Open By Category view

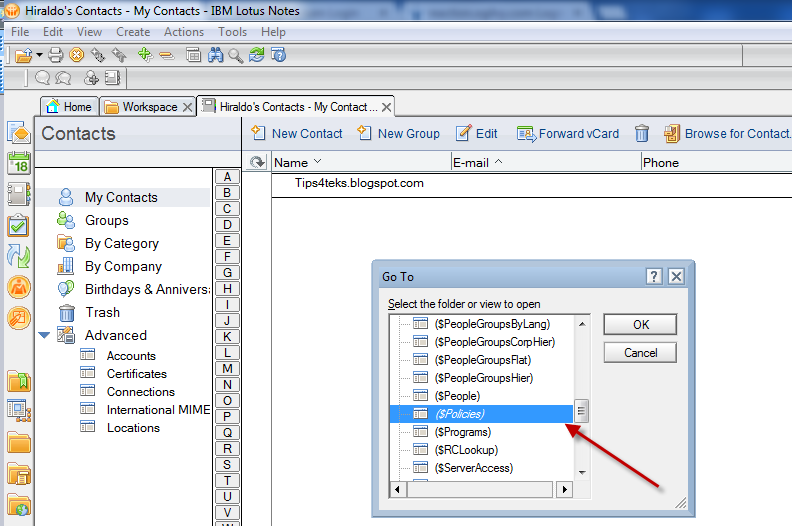(122, 244)
